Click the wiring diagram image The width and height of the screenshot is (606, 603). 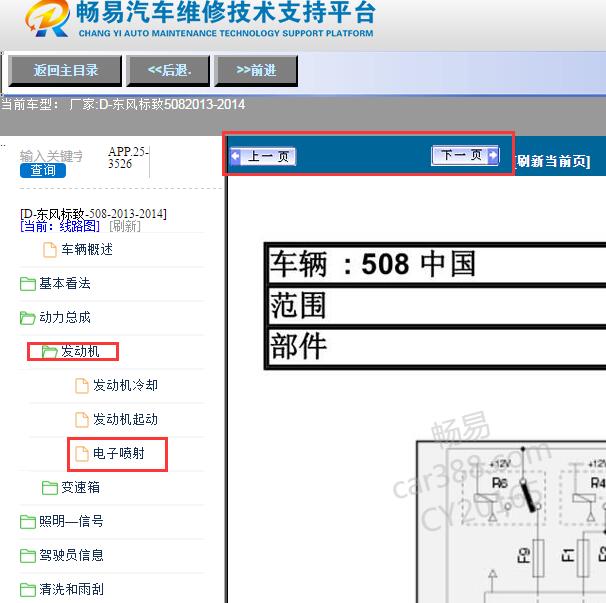point(511,521)
